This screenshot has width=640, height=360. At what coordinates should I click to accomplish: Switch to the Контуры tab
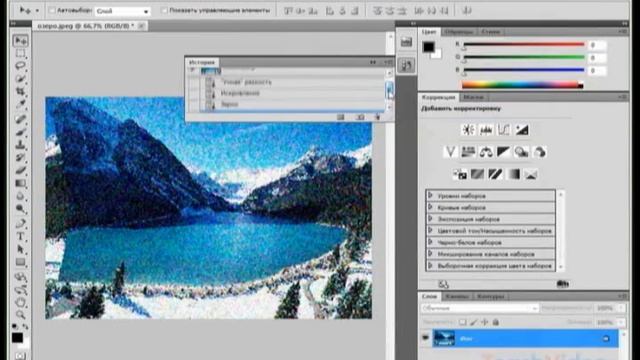pos(491,296)
